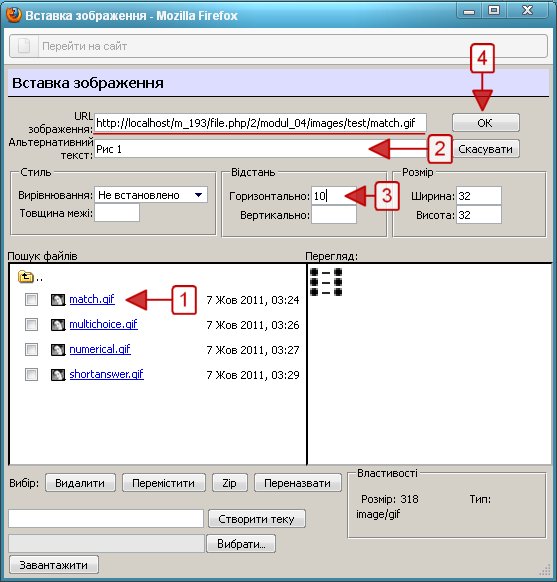Confirm with the OK button
The width and height of the screenshot is (557, 582).
pyautogui.click(x=485, y=122)
